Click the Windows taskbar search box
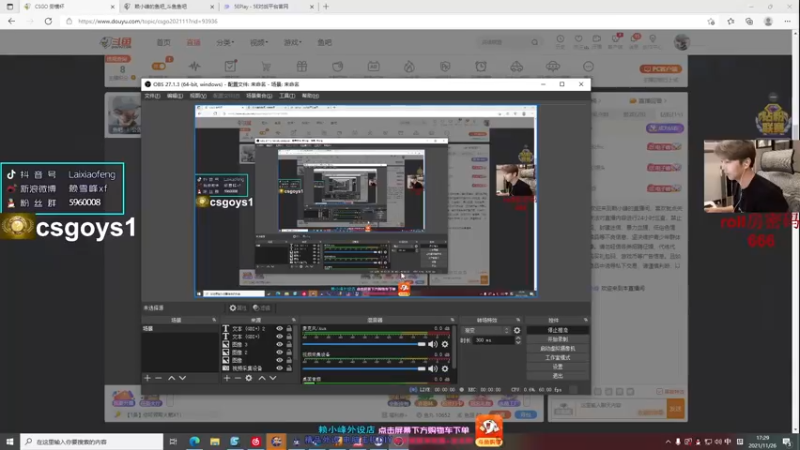 pyautogui.click(x=92, y=441)
